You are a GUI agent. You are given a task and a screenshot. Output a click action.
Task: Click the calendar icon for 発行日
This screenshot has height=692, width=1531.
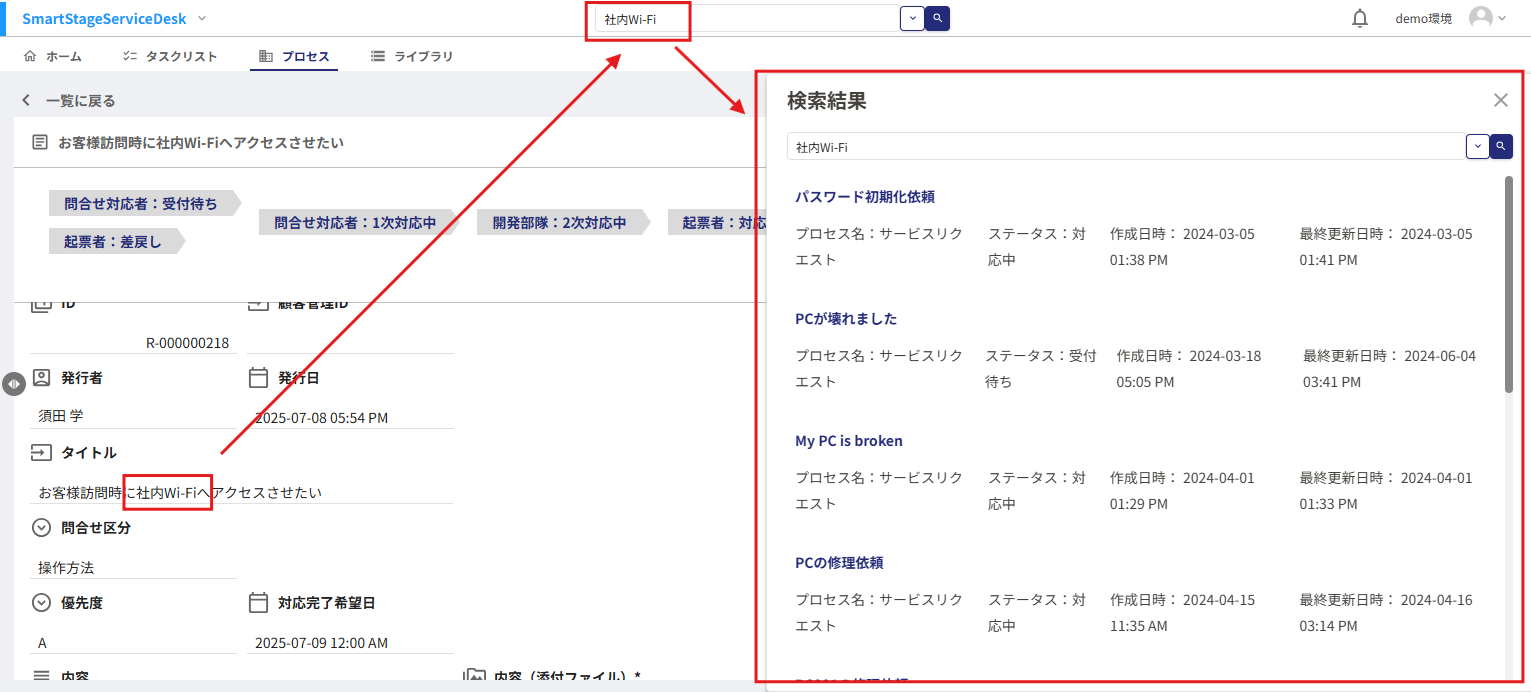[258, 378]
